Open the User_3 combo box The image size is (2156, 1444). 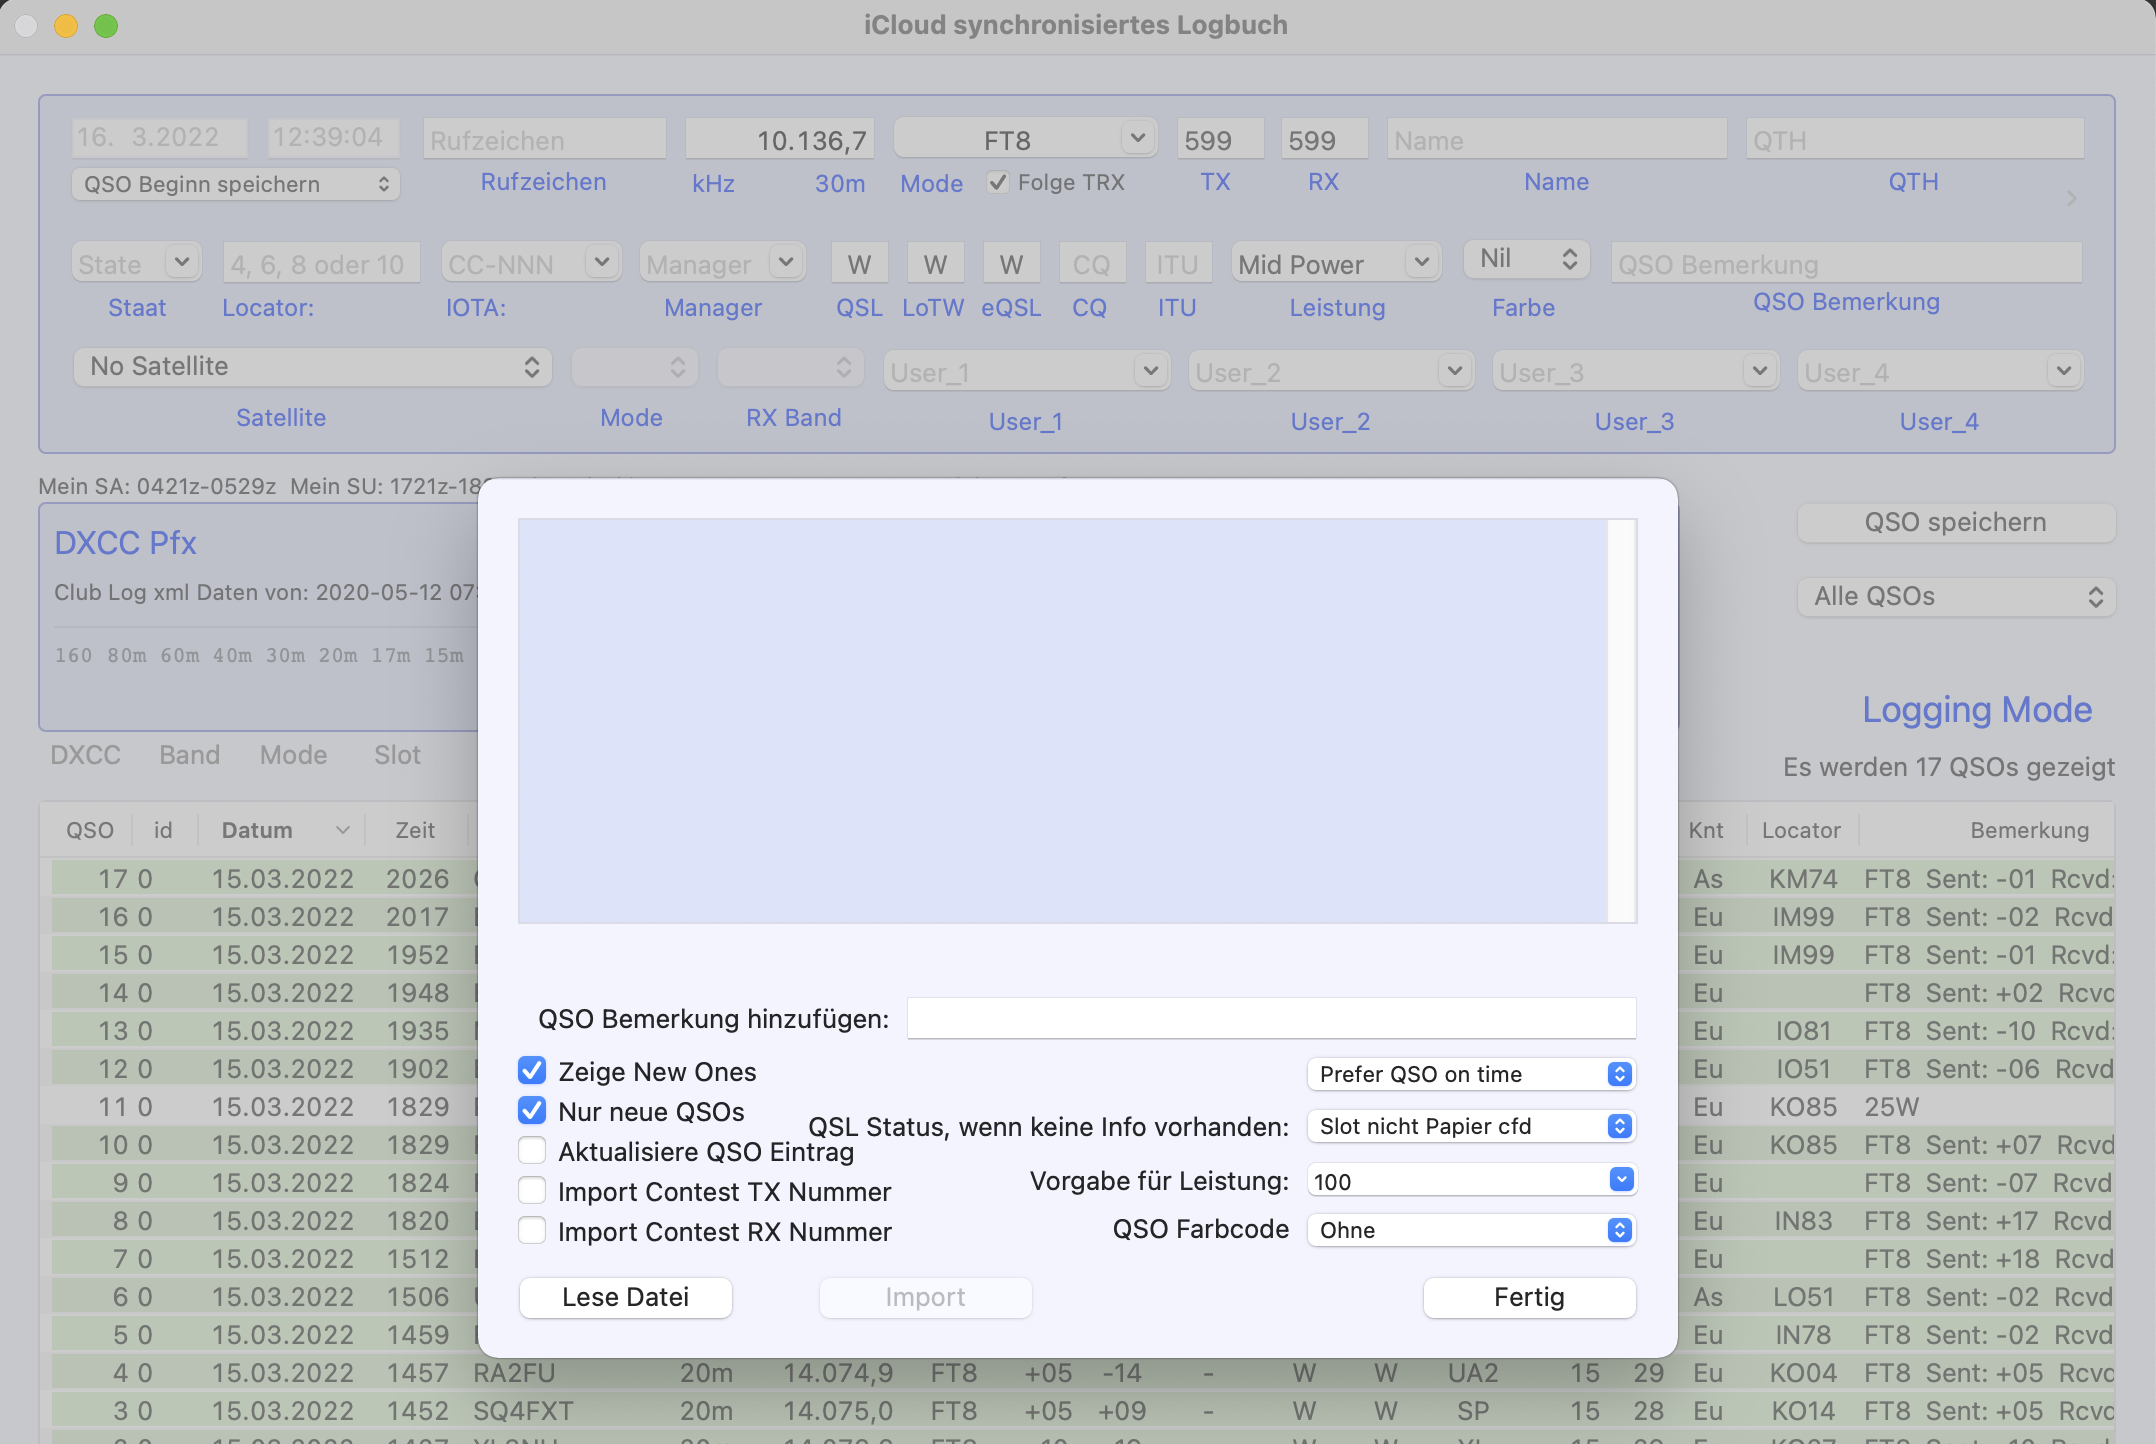[1760, 371]
